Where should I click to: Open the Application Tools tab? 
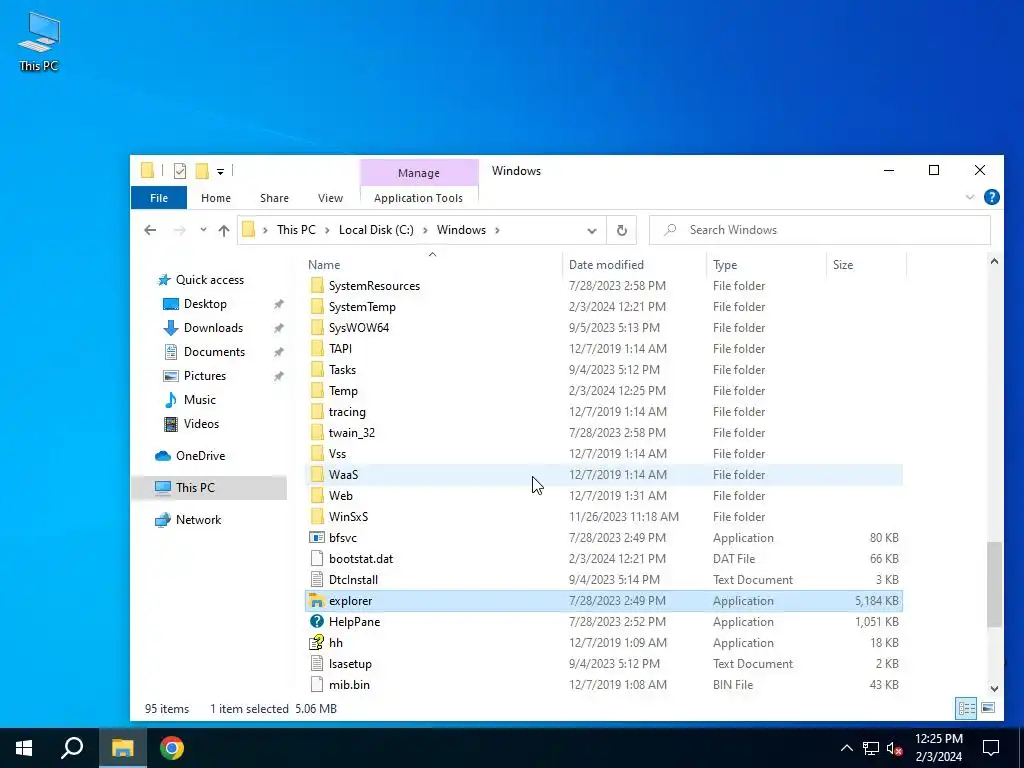(x=419, y=198)
